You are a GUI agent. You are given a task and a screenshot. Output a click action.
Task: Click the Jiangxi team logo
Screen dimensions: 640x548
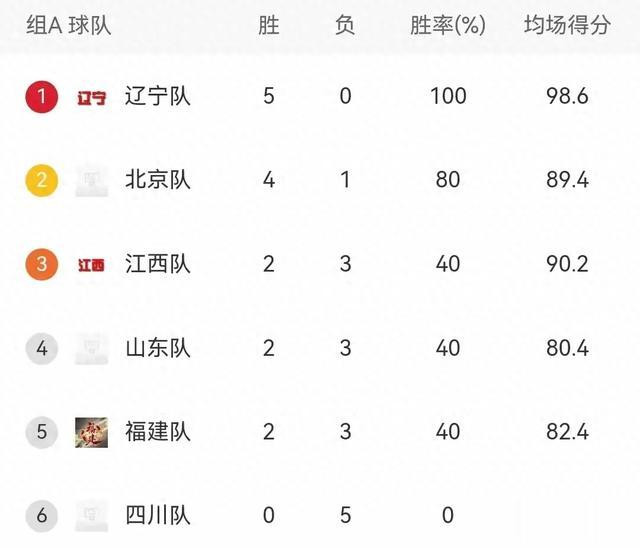point(92,265)
